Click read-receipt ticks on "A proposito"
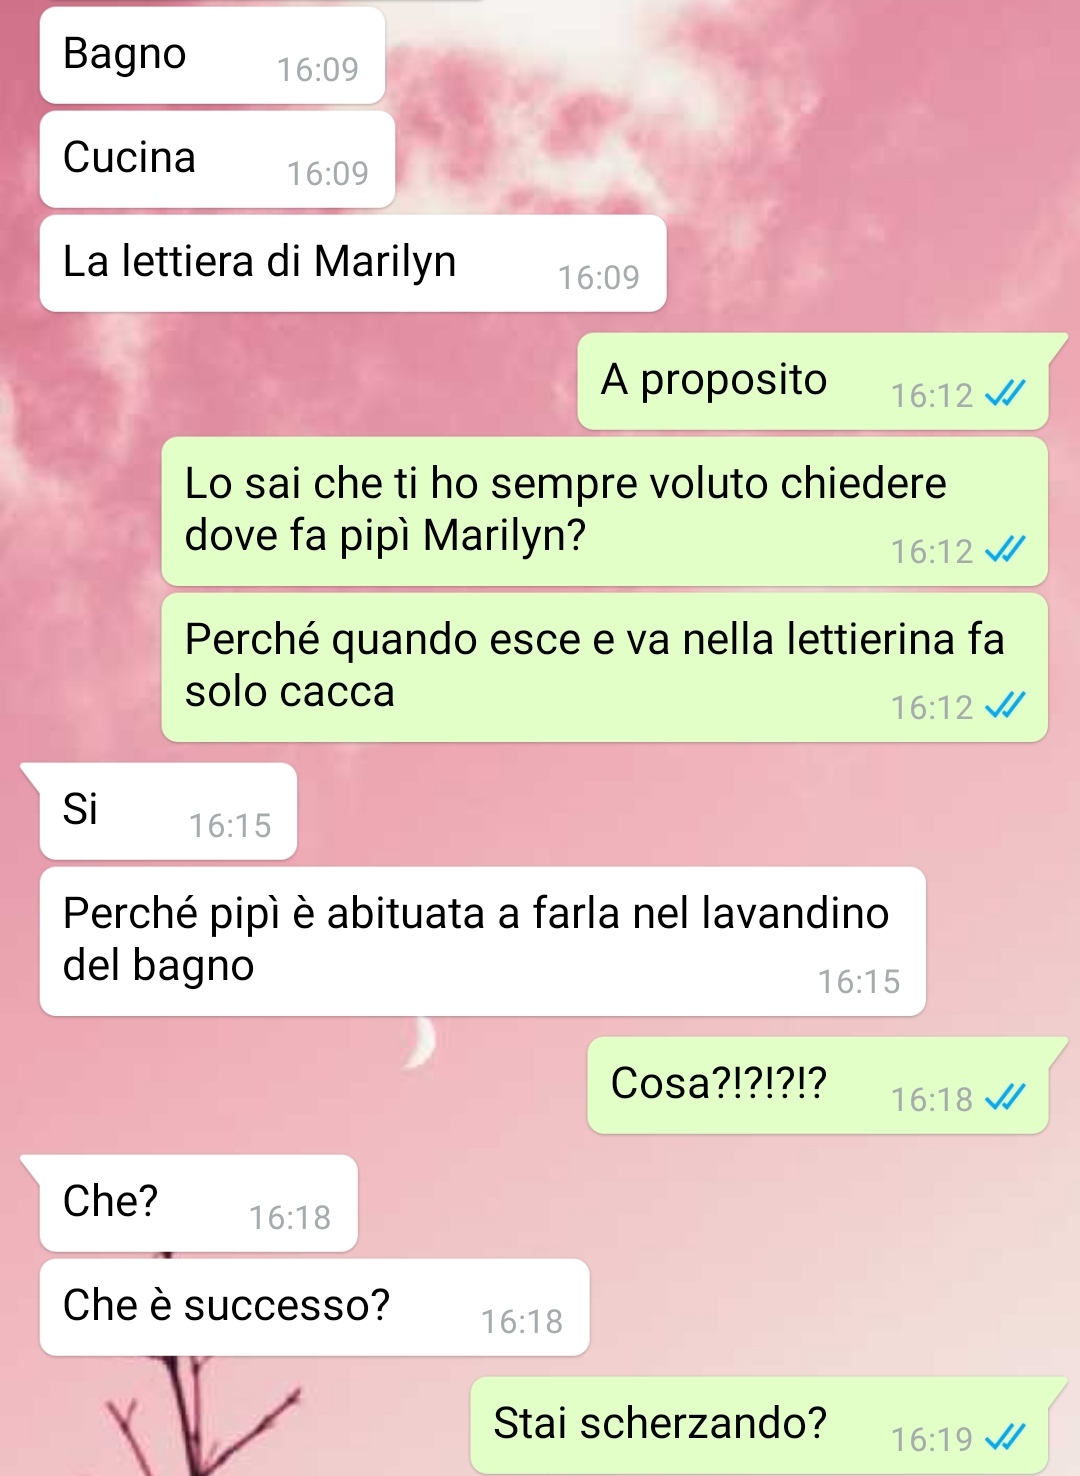Image resolution: width=1080 pixels, height=1476 pixels. [x=1005, y=395]
